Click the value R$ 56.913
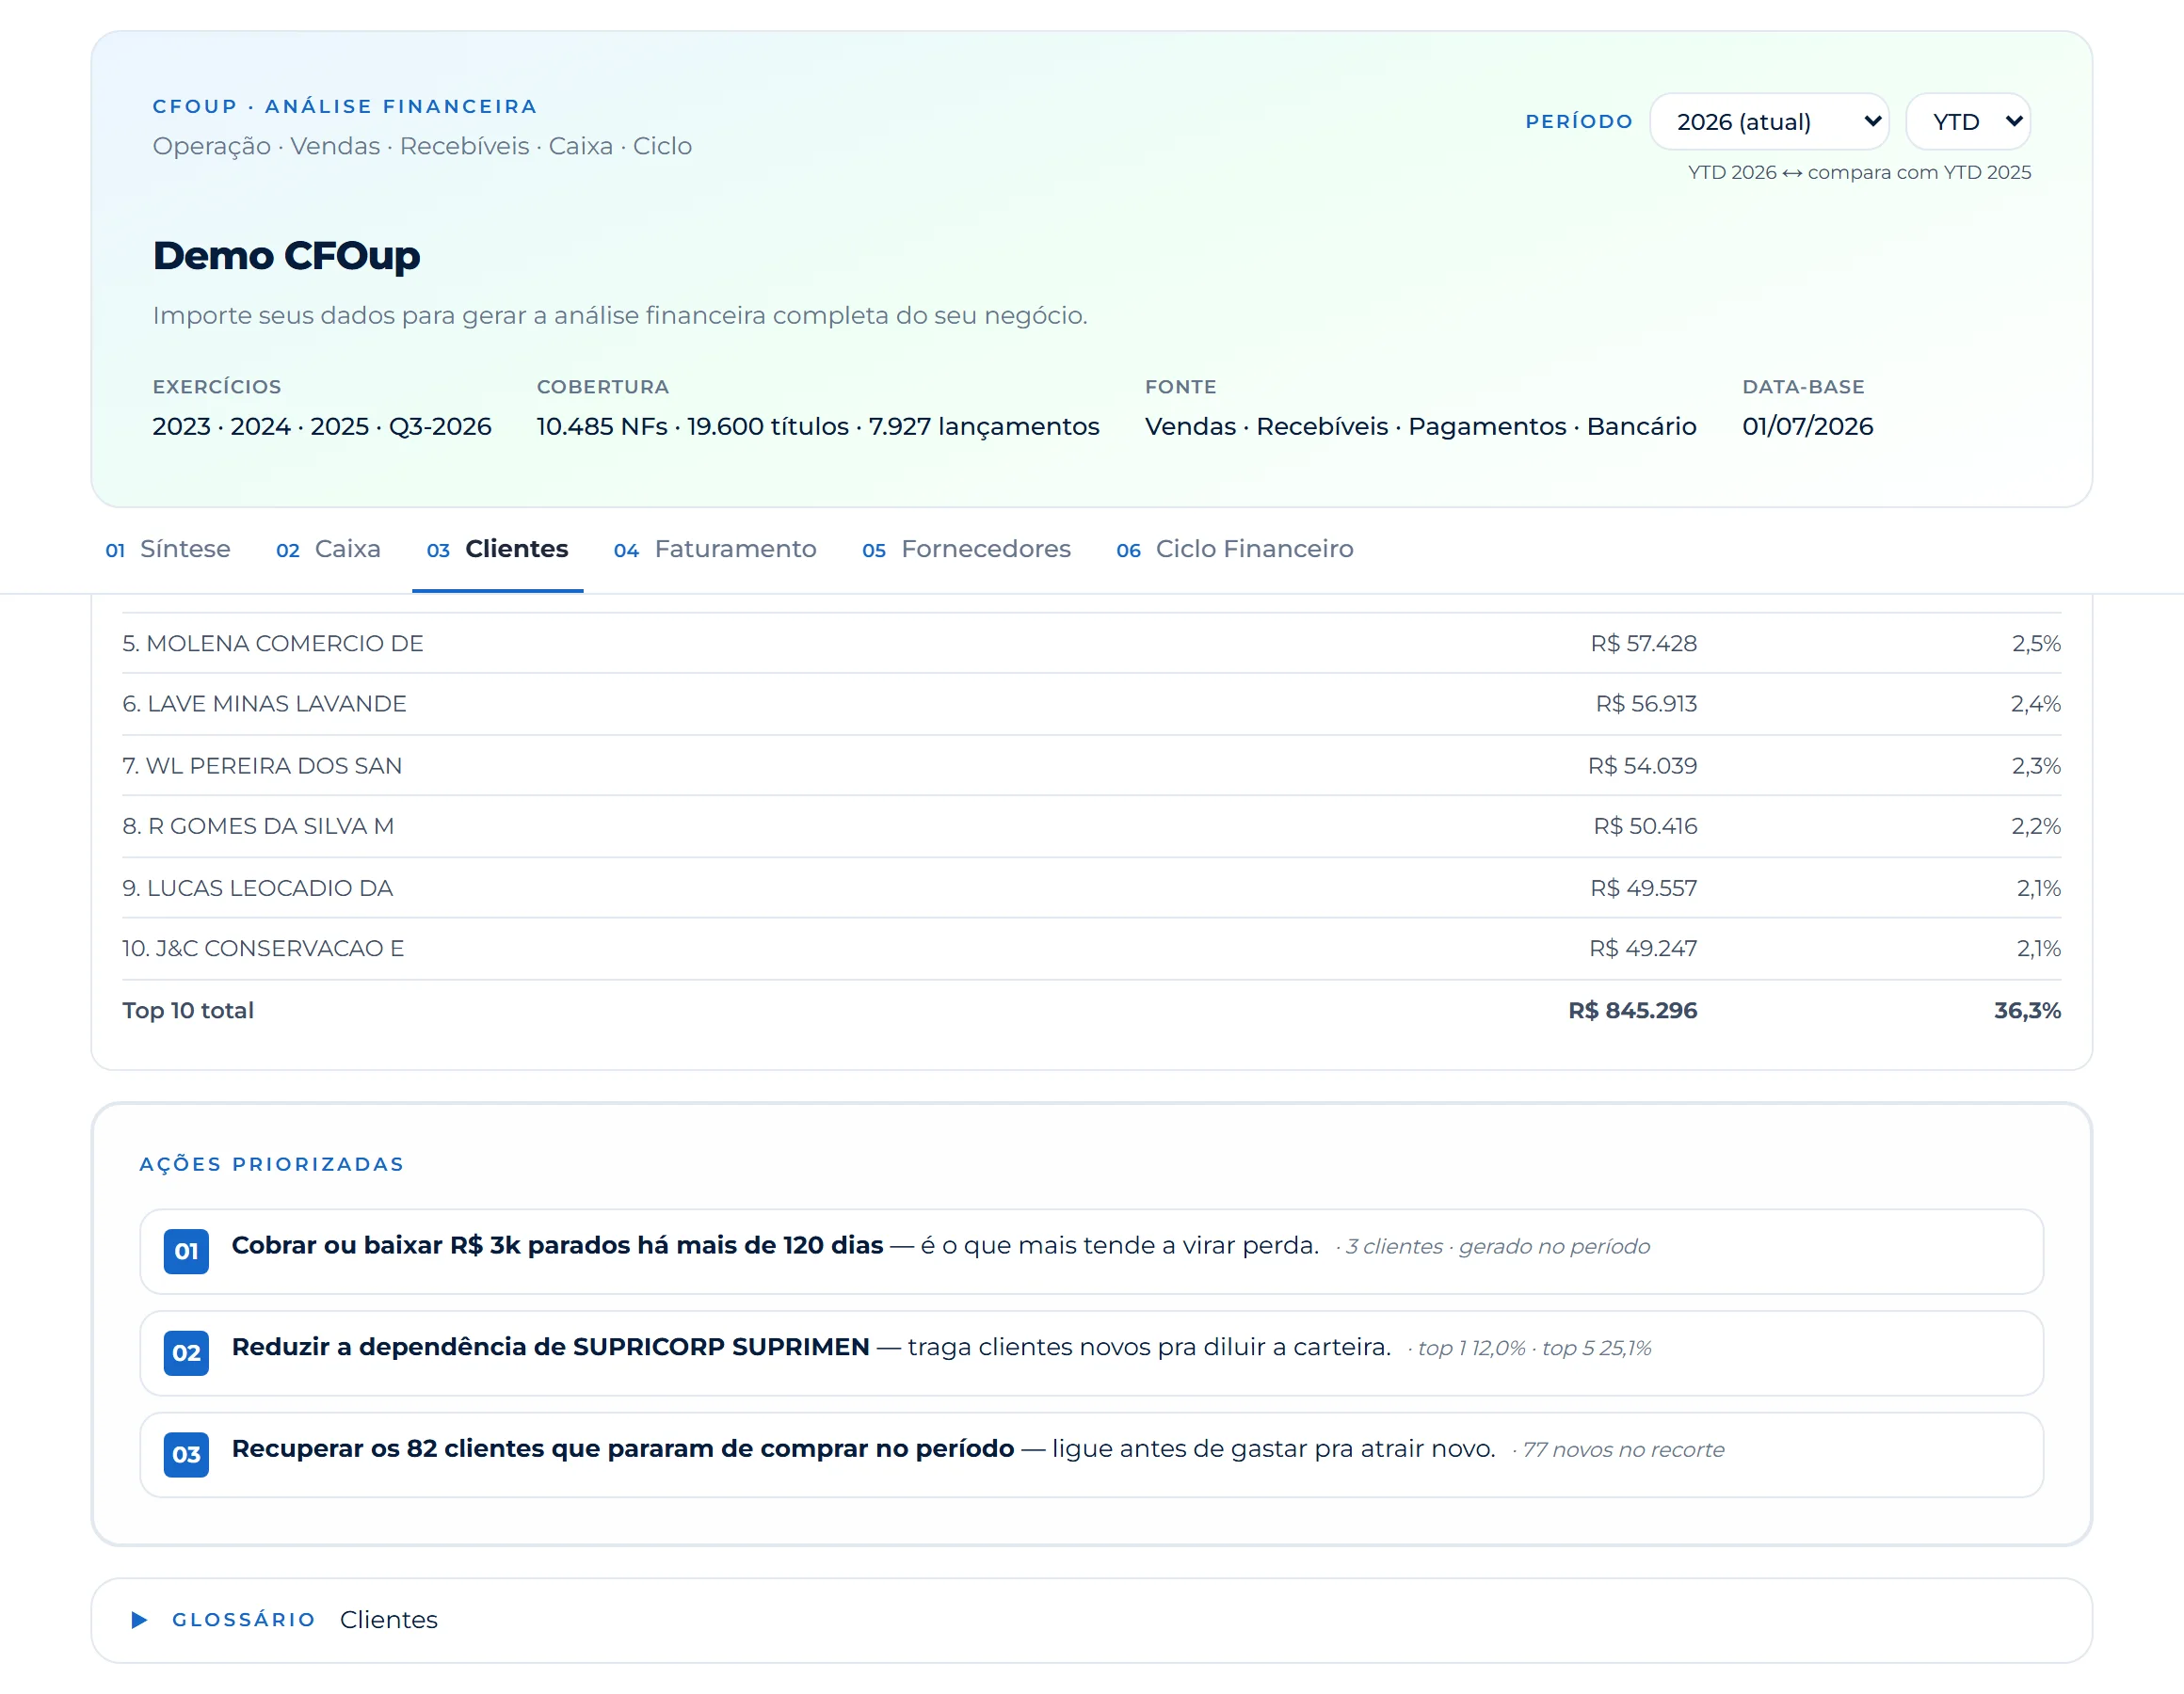 [1646, 704]
